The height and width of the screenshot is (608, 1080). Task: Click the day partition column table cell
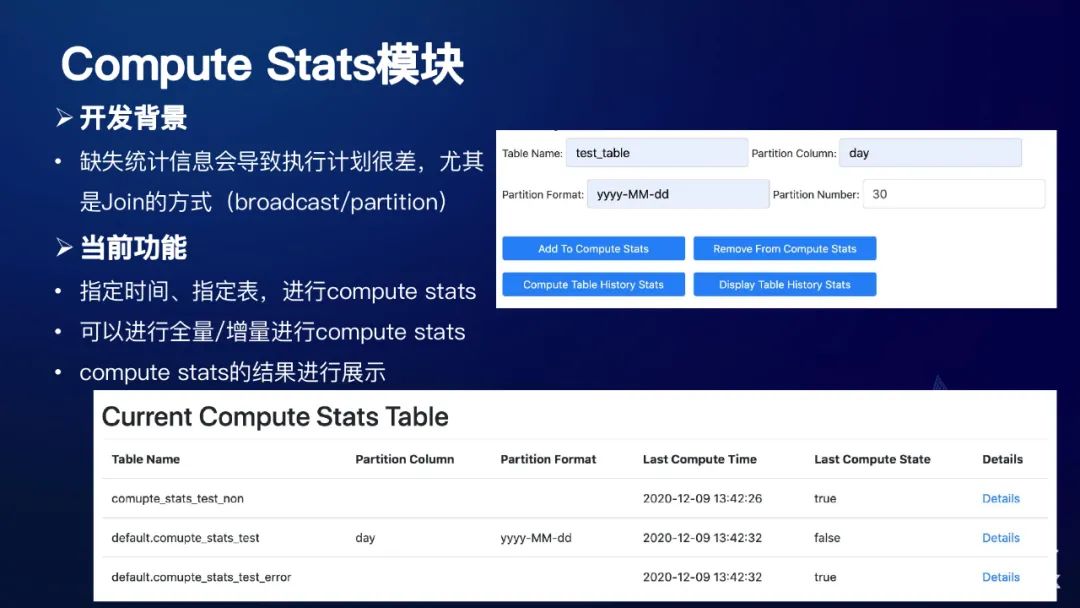click(365, 538)
